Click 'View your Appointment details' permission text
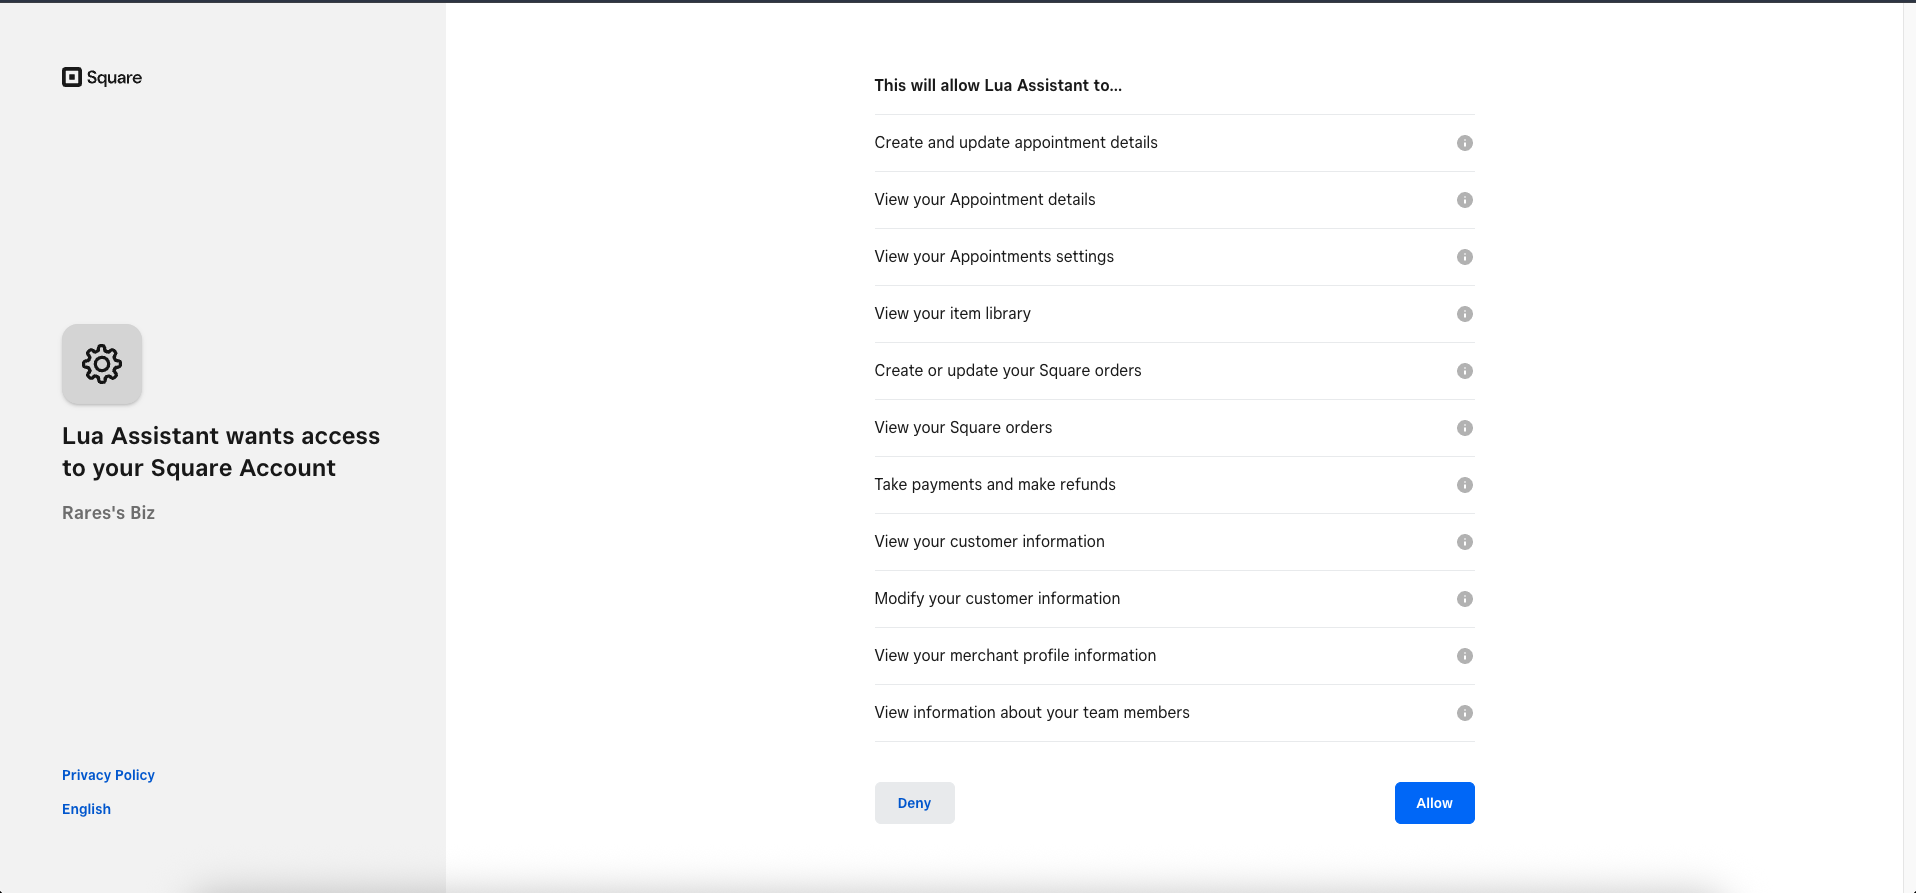The width and height of the screenshot is (1916, 893). click(x=985, y=200)
